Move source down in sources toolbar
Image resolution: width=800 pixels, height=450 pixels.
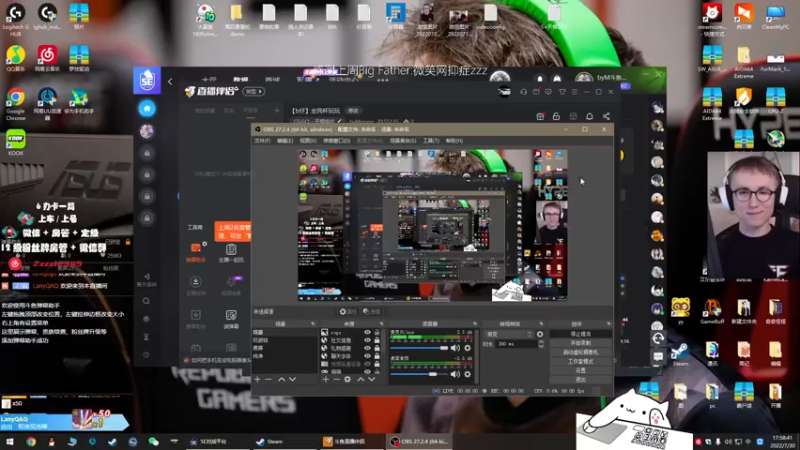(x=371, y=379)
